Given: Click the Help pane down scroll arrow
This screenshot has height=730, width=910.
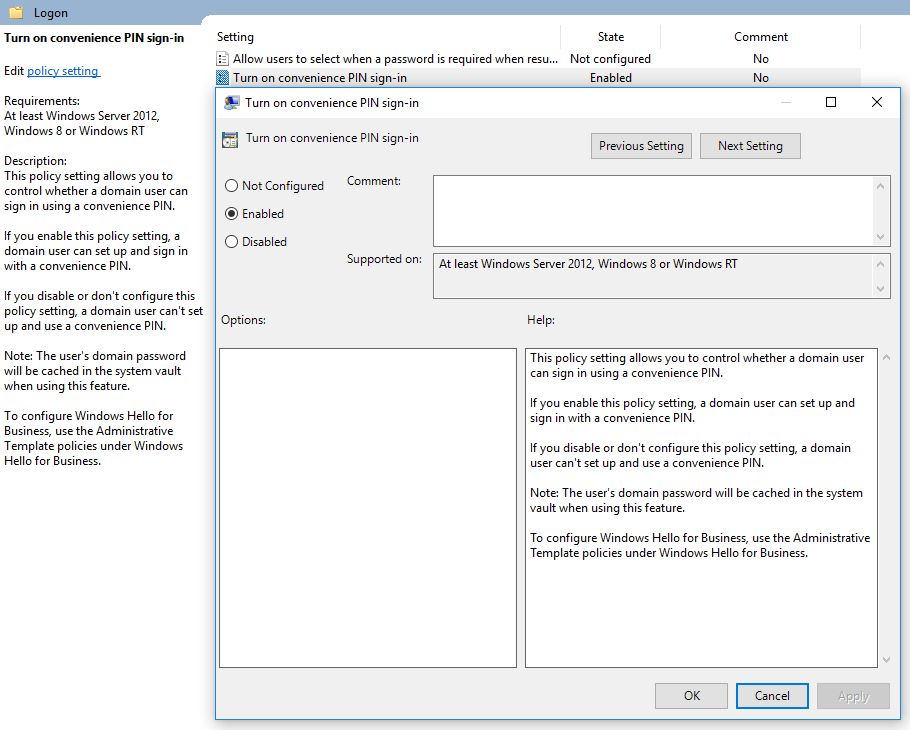Looking at the screenshot, I should click(884, 659).
